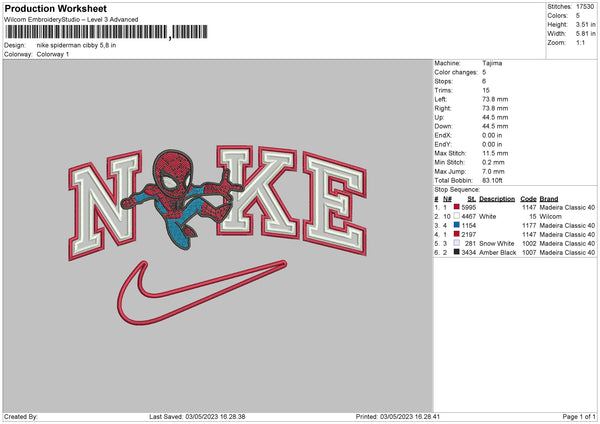Click stitch count 1154 in row 3
This screenshot has height=424, width=600.
[x=468, y=225]
